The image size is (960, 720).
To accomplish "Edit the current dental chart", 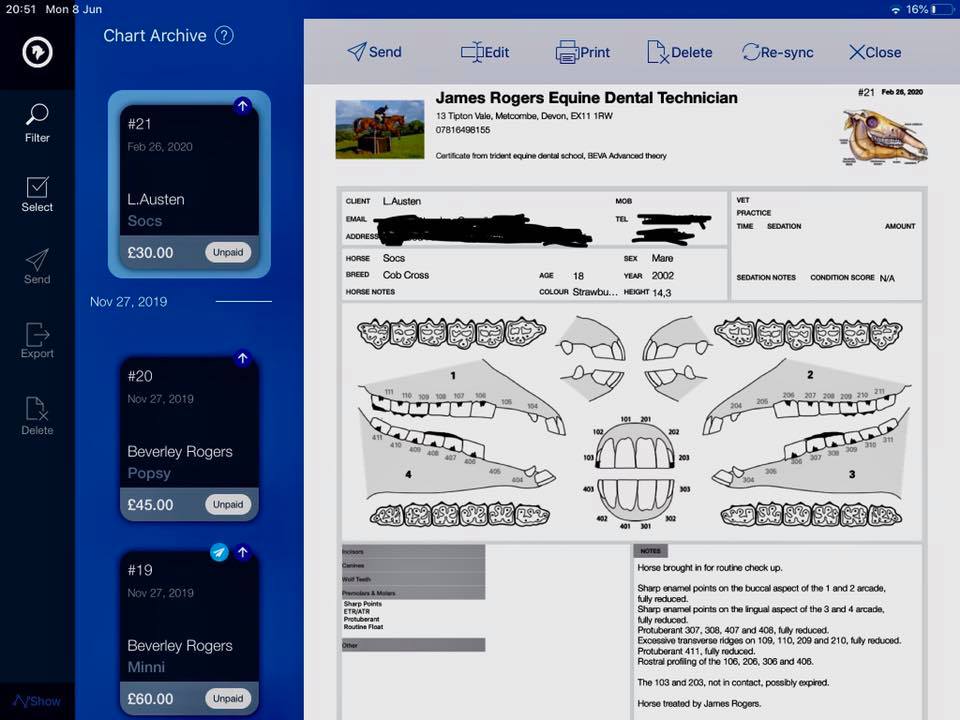I will pos(484,52).
